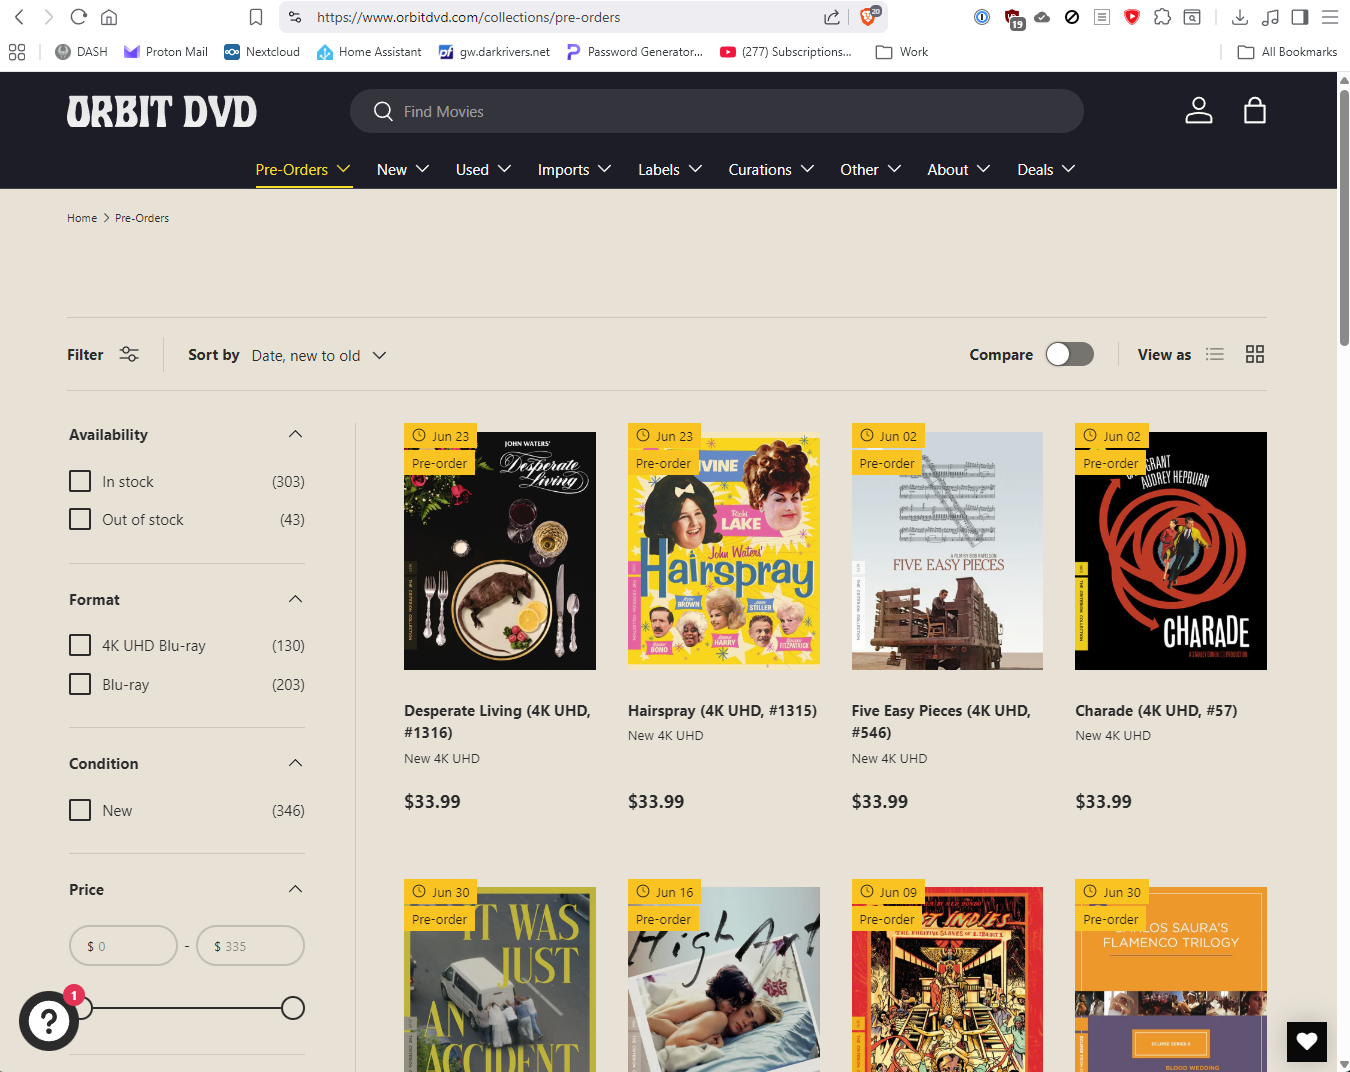Open the Home Assistant bookmark

coord(369,52)
